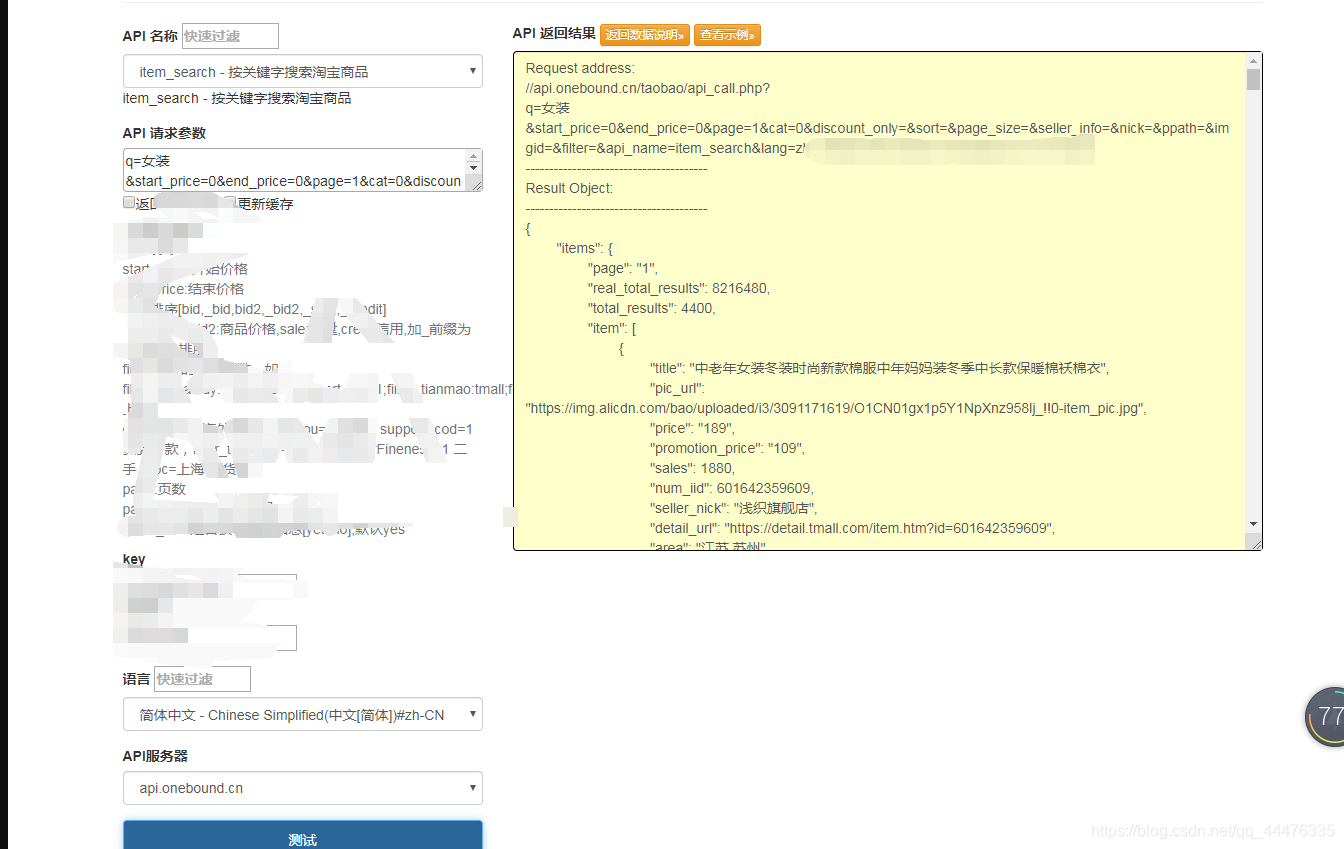Click the img.alicdn.com pic_url value
Image resolution: width=1344 pixels, height=849 pixels.
(836, 408)
